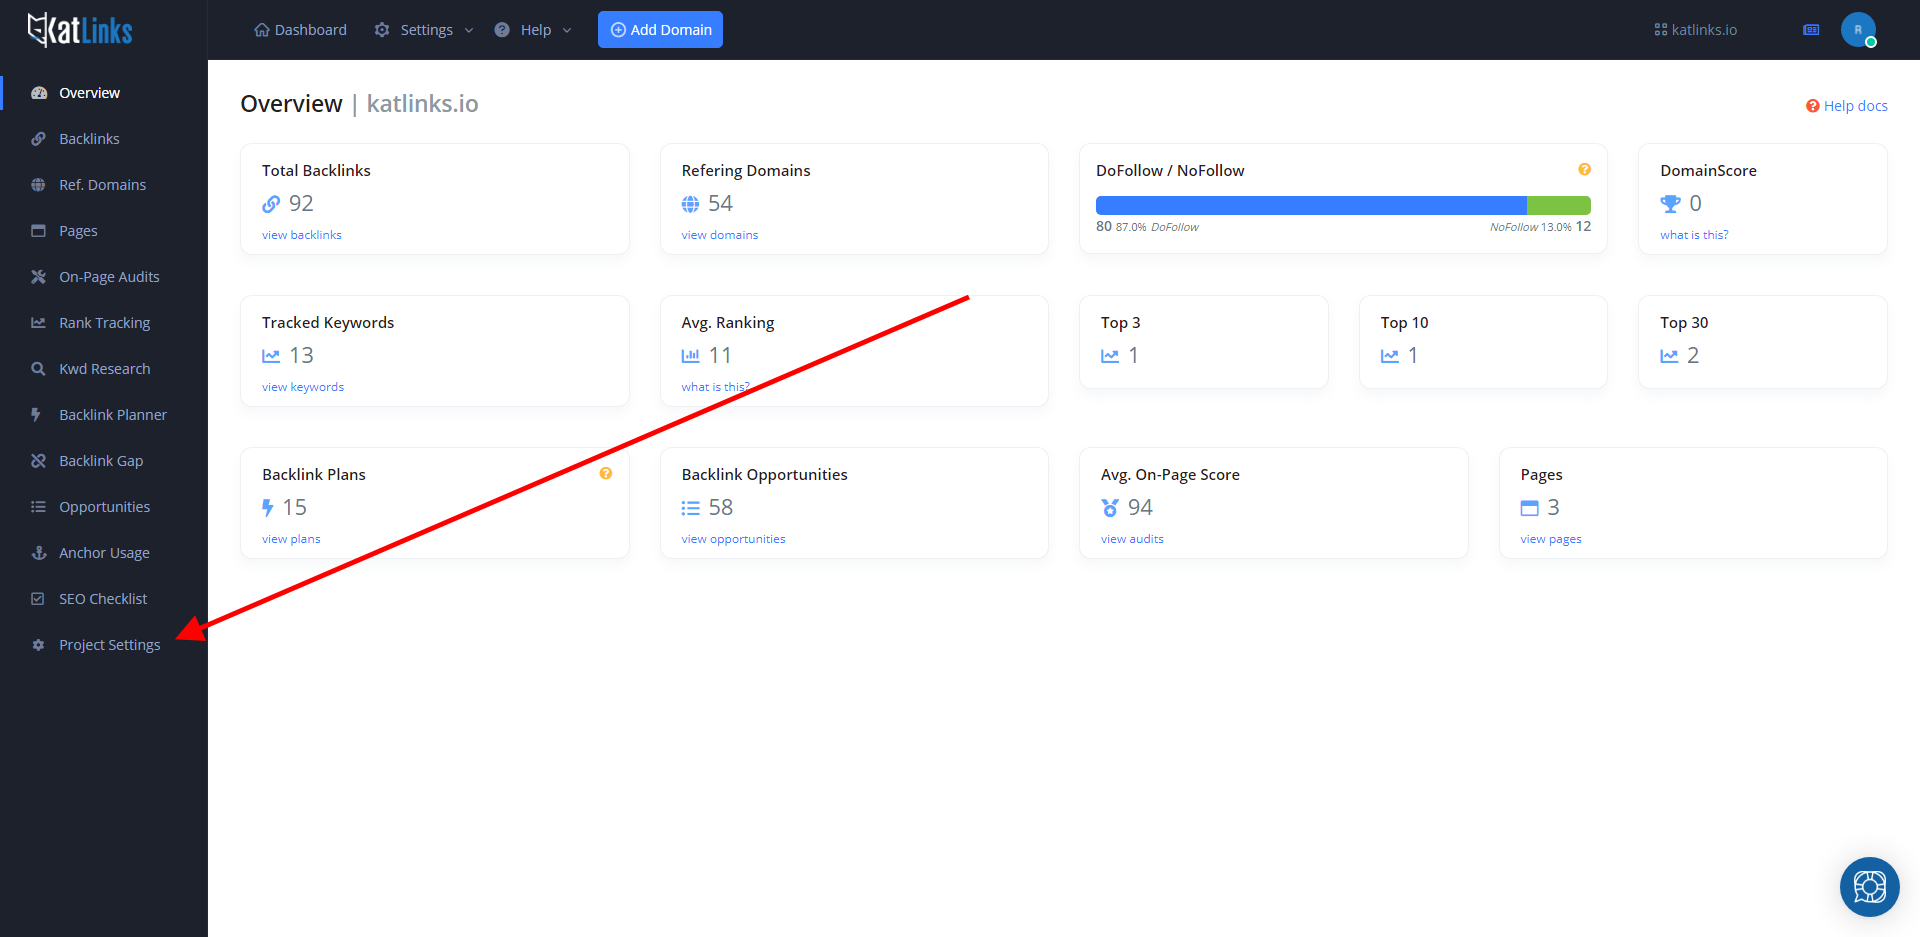This screenshot has width=1920, height=937.
Task: Click the Anchor Usage anchor icon
Action: pos(39,553)
